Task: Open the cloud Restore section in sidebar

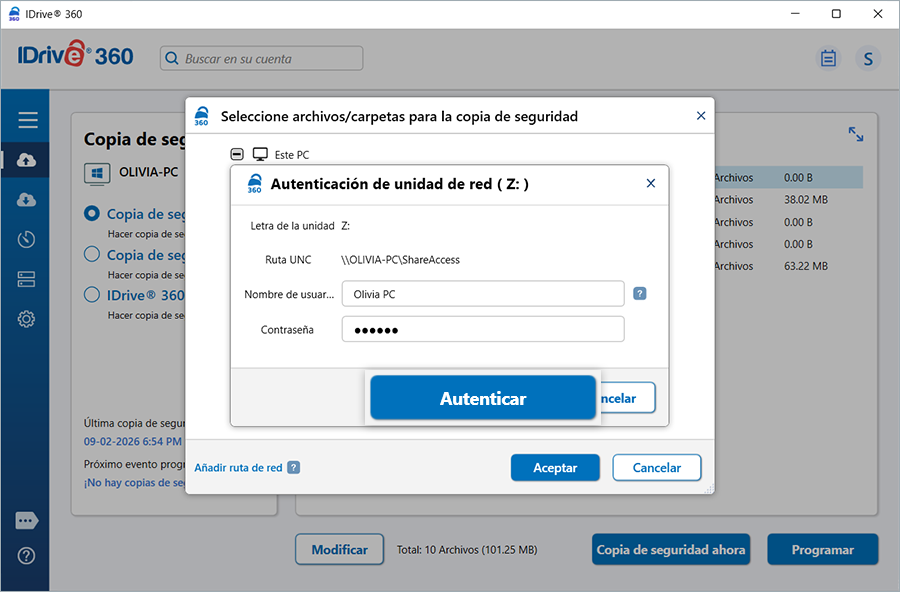Action: (26, 200)
